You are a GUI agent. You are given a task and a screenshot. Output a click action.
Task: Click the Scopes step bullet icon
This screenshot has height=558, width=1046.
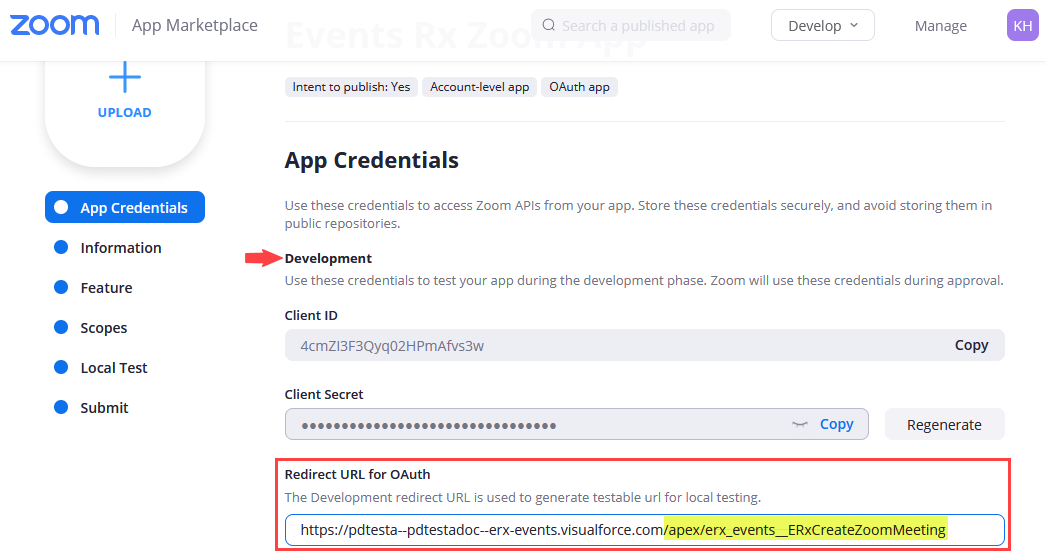click(61, 328)
